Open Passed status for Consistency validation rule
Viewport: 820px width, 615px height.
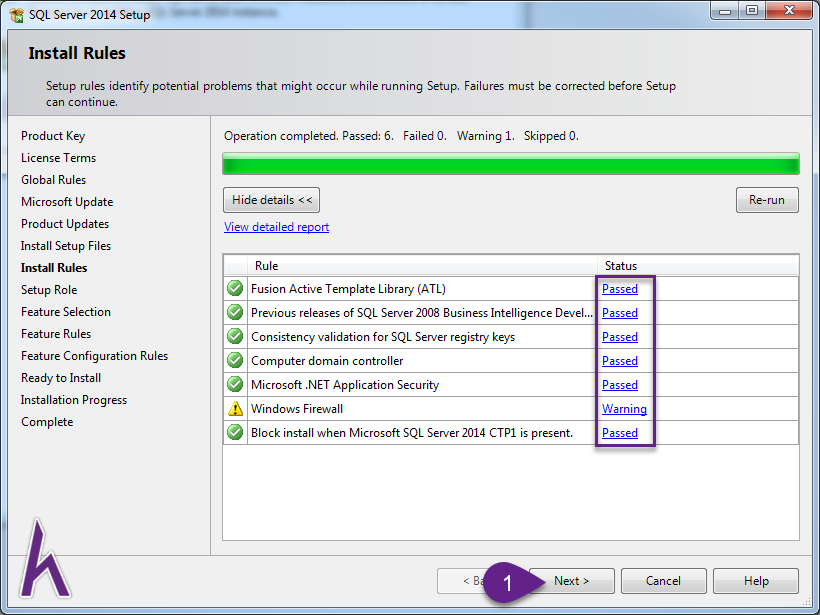620,337
